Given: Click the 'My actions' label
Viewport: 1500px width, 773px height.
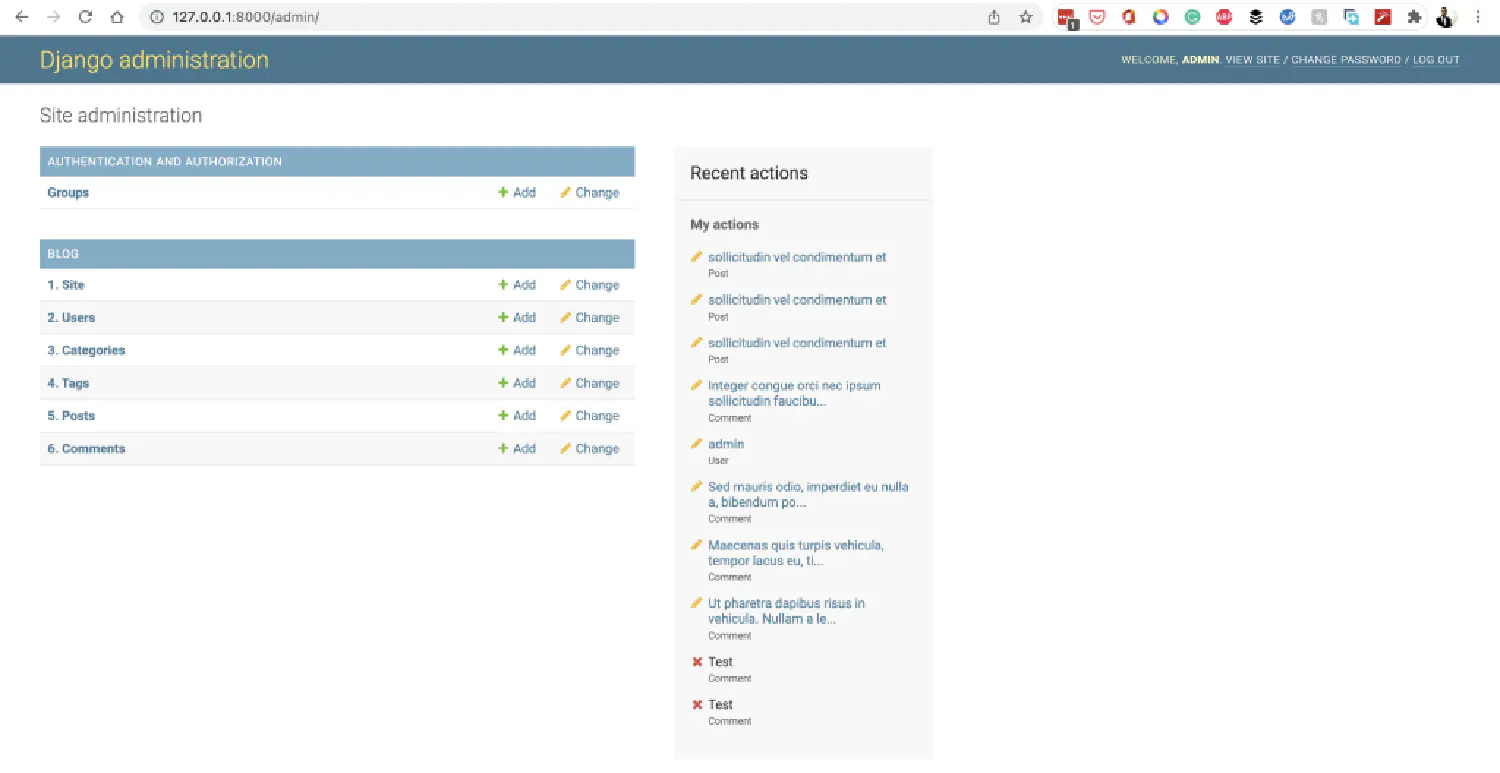Looking at the screenshot, I should [724, 224].
